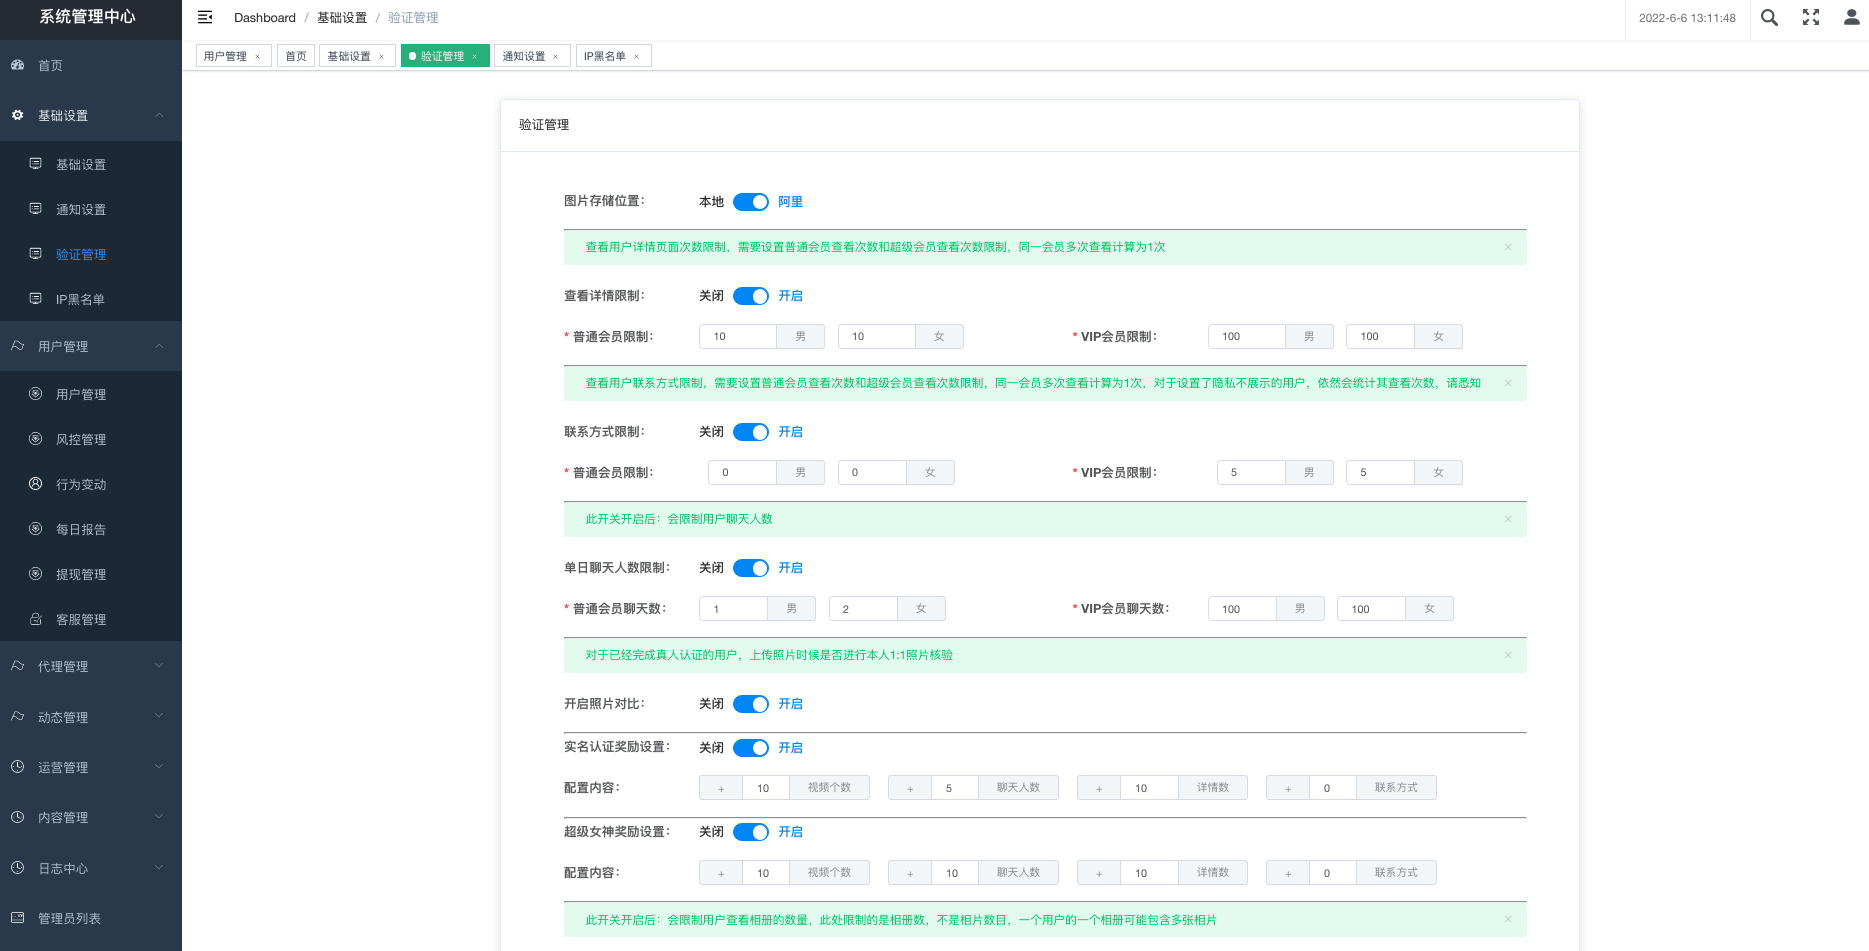Click plus before 联系方式 in 实名认证 row

pyautogui.click(x=1288, y=788)
